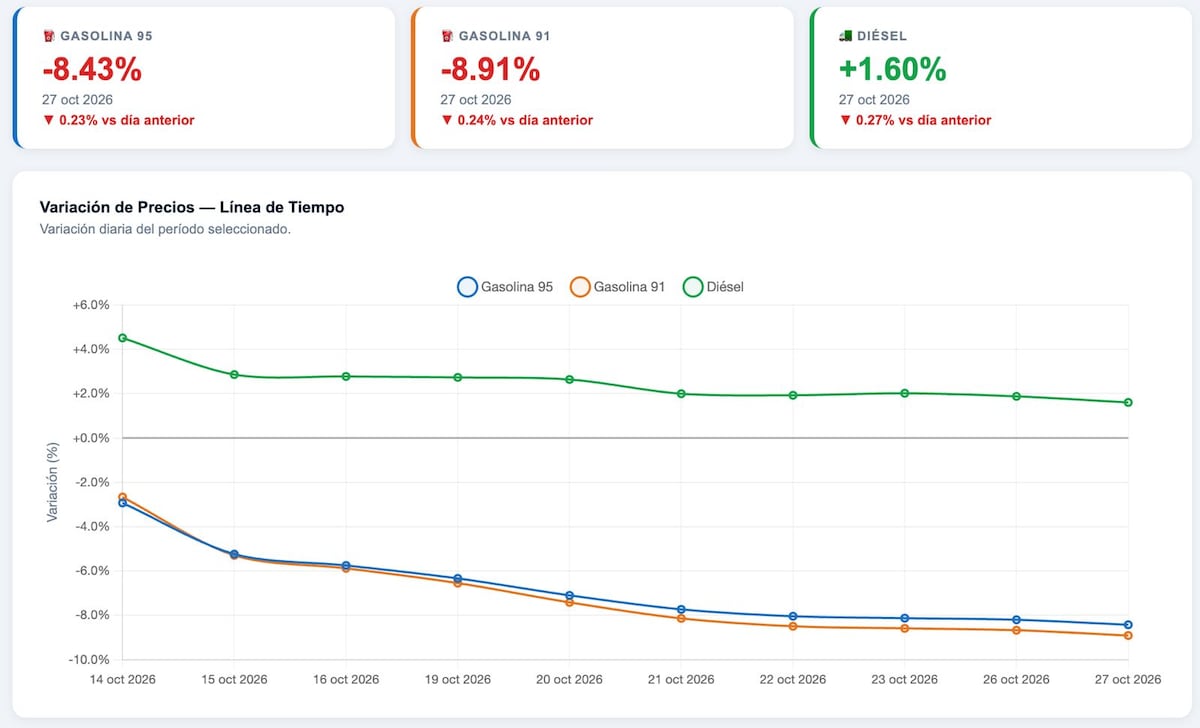Click Gasolina 91 data point at 27 oct 2026
The image size is (1200, 728).
(x=1128, y=635)
